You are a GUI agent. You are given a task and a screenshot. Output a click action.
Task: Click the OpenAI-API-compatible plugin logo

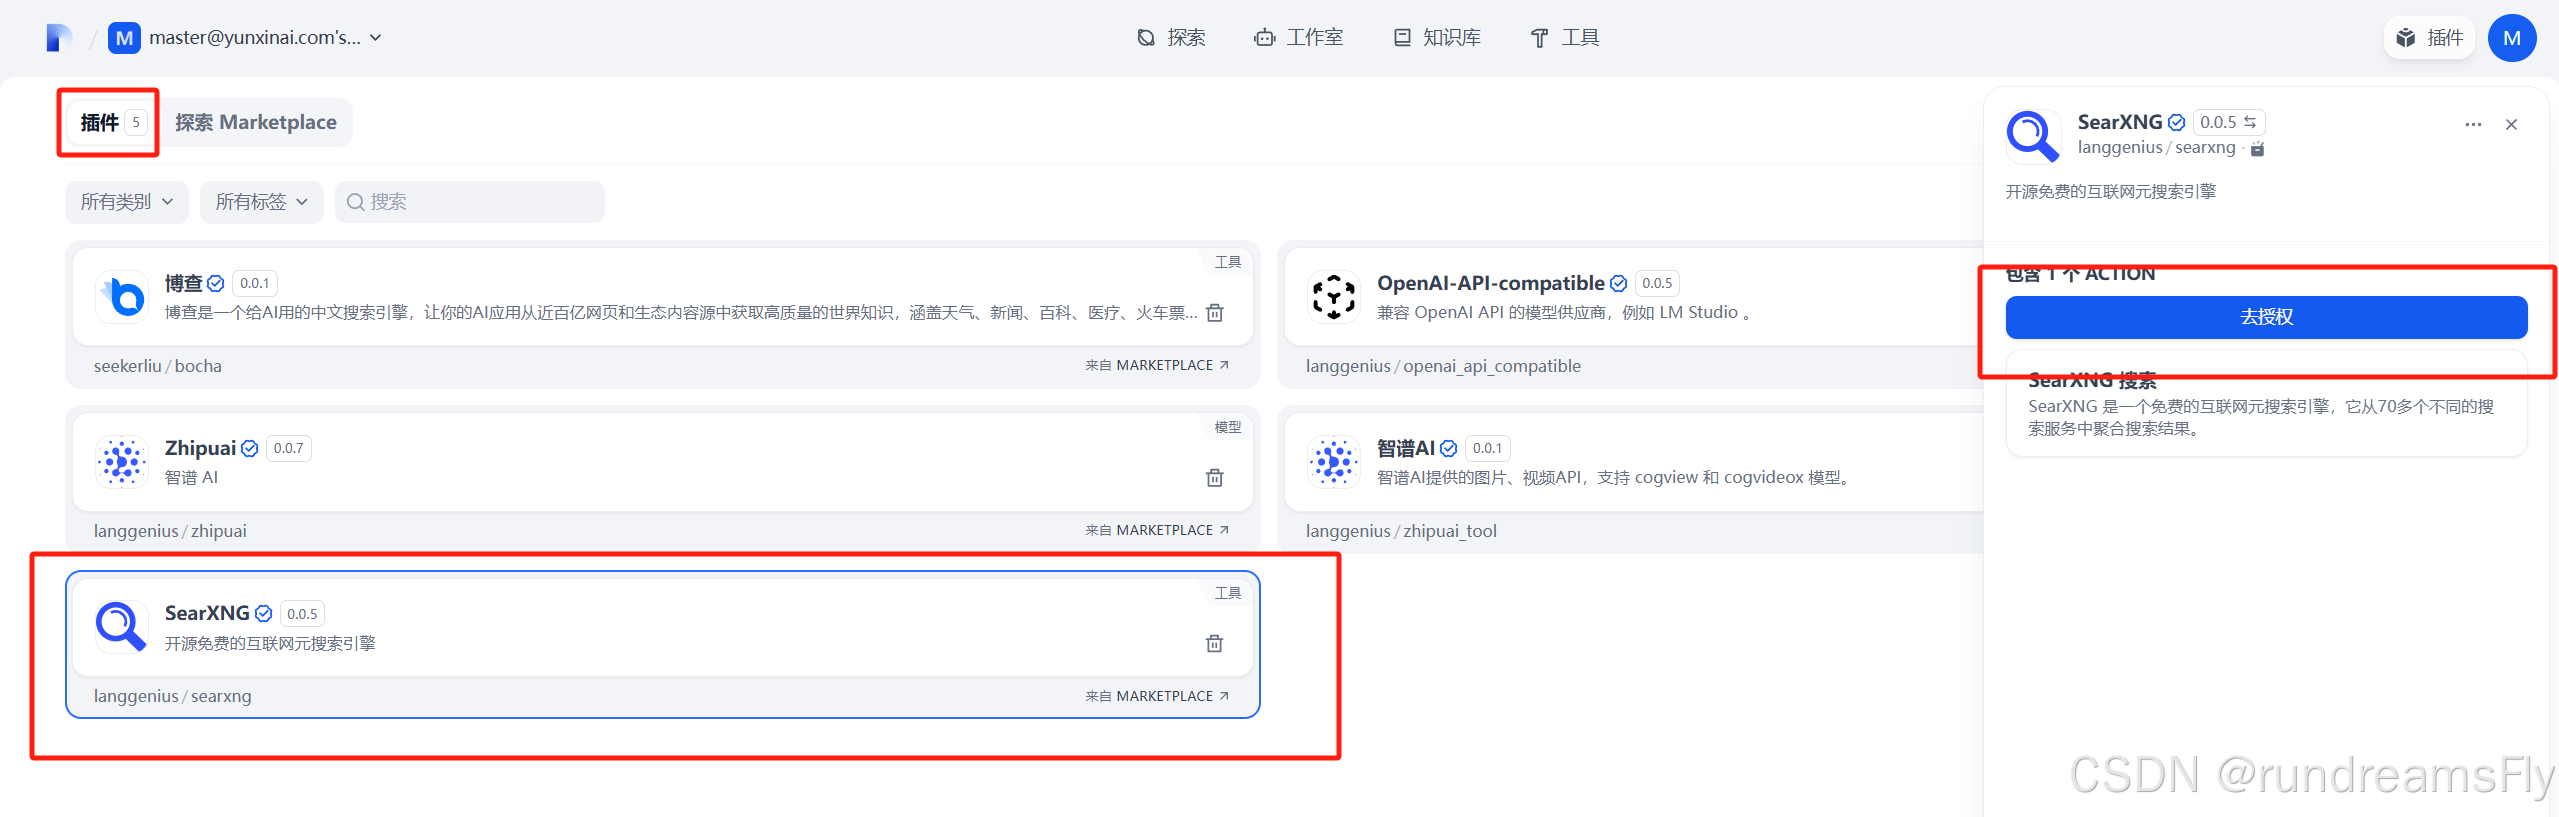point(1334,297)
